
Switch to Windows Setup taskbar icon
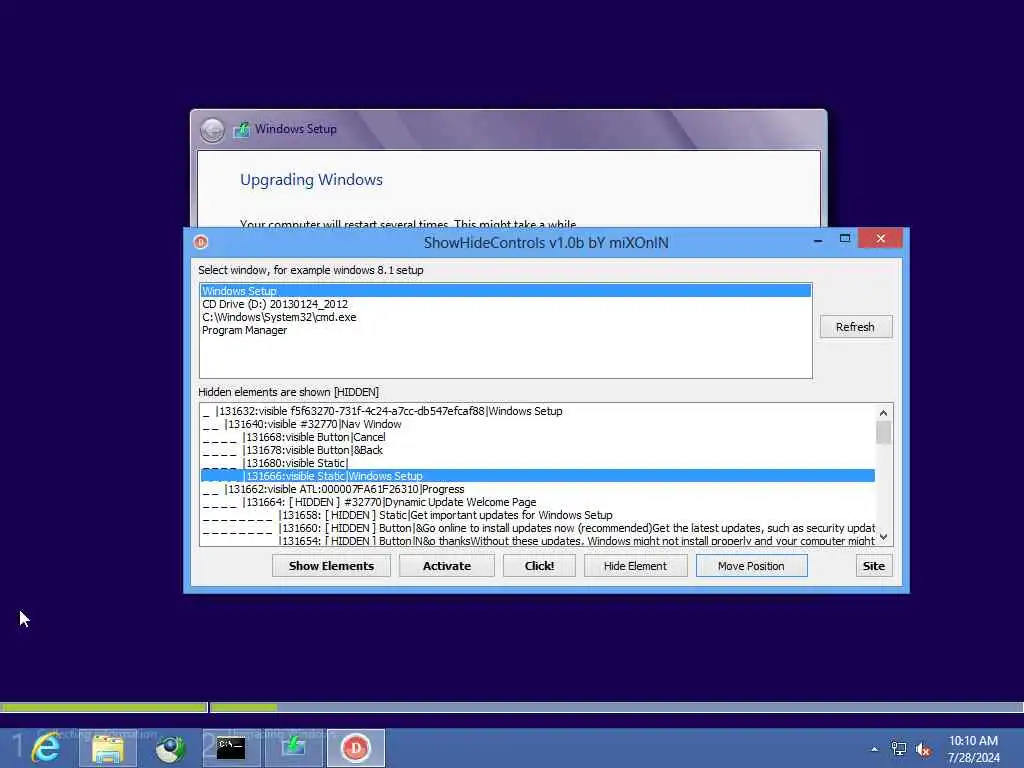pos(293,748)
